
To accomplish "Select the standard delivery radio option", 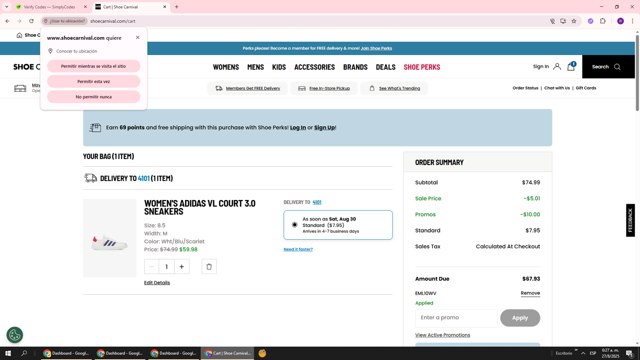I will click(294, 225).
